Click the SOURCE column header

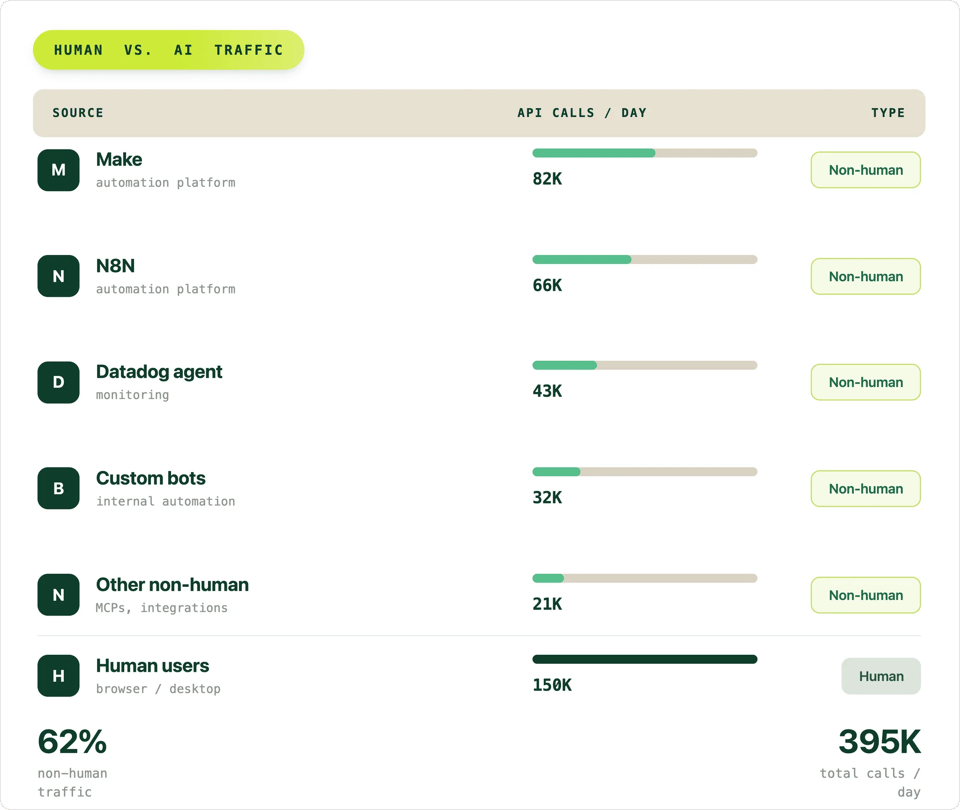point(78,113)
